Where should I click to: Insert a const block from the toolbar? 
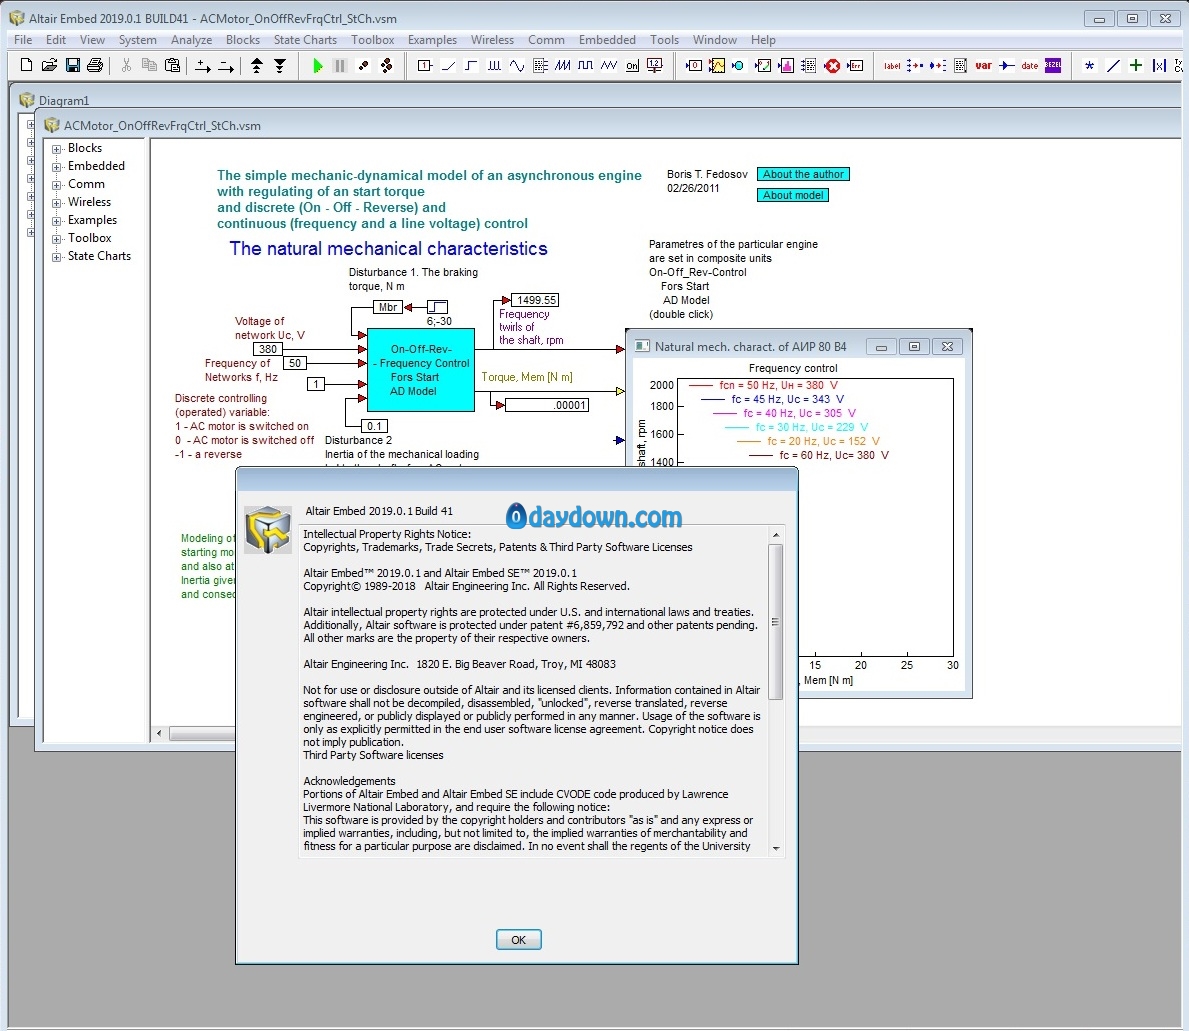(x=425, y=66)
